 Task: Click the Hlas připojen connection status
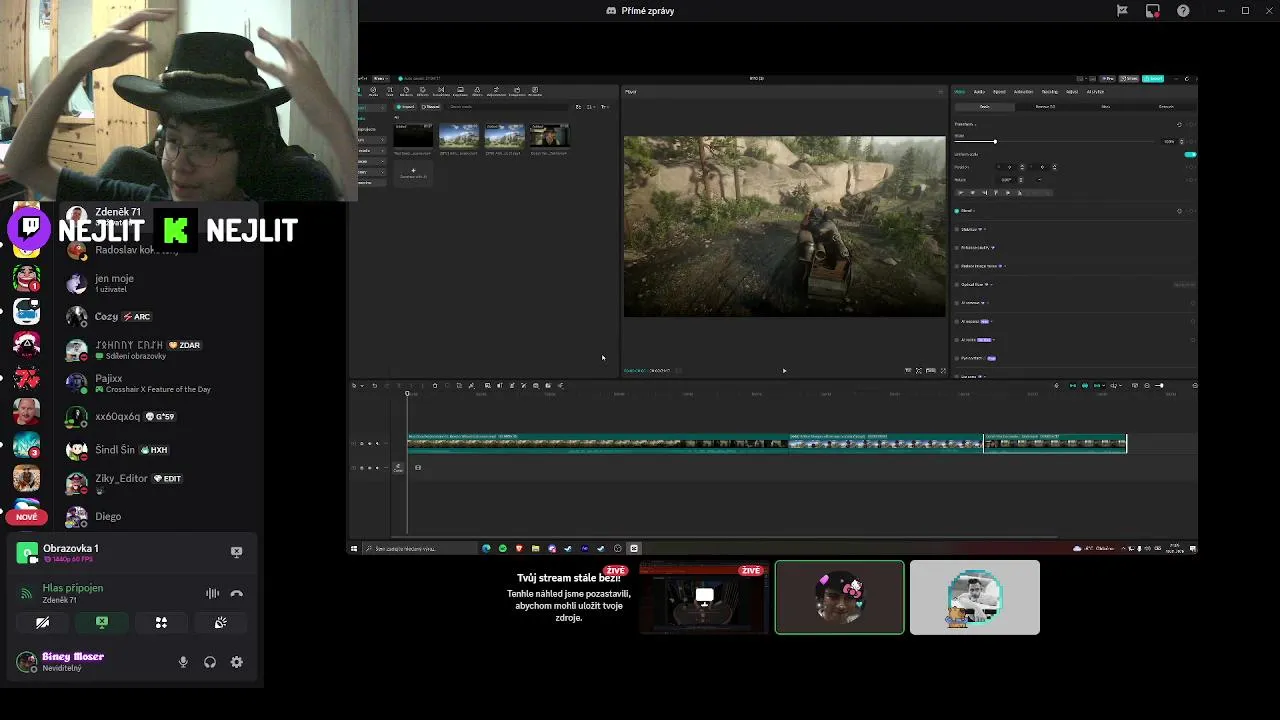pyautogui.click(x=73, y=588)
